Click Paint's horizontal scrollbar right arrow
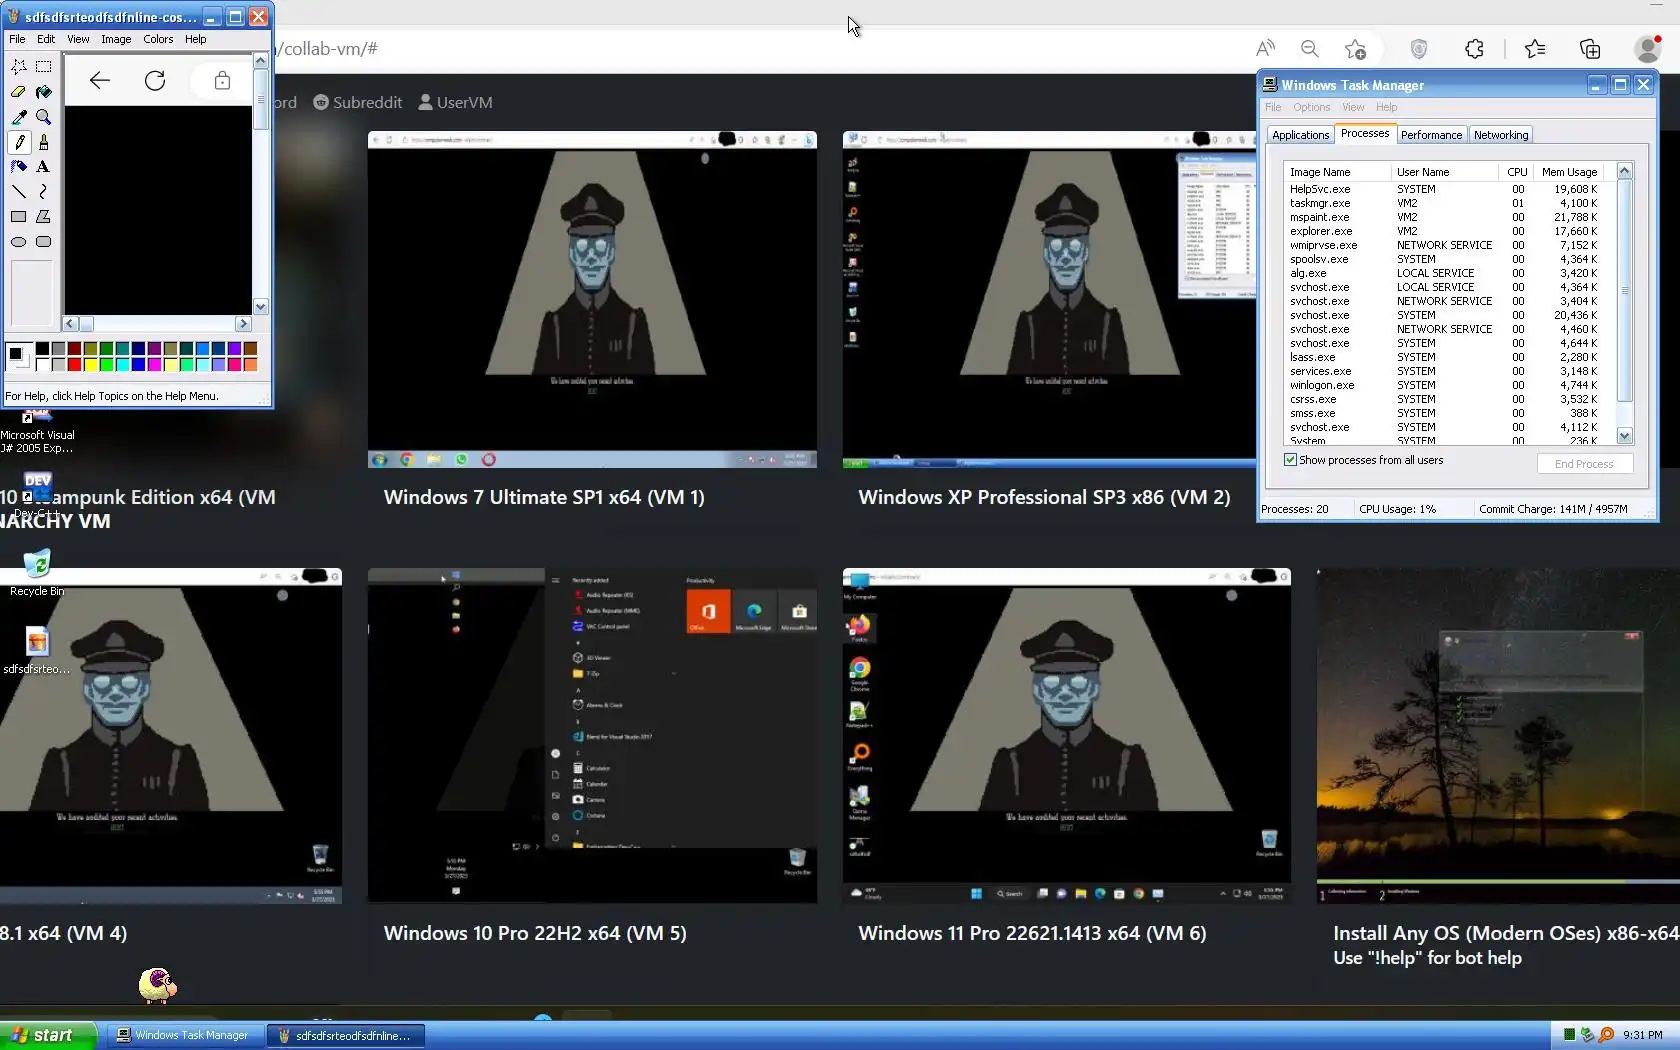The width and height of the screenshot is (1680, 1050). (243, 324)
